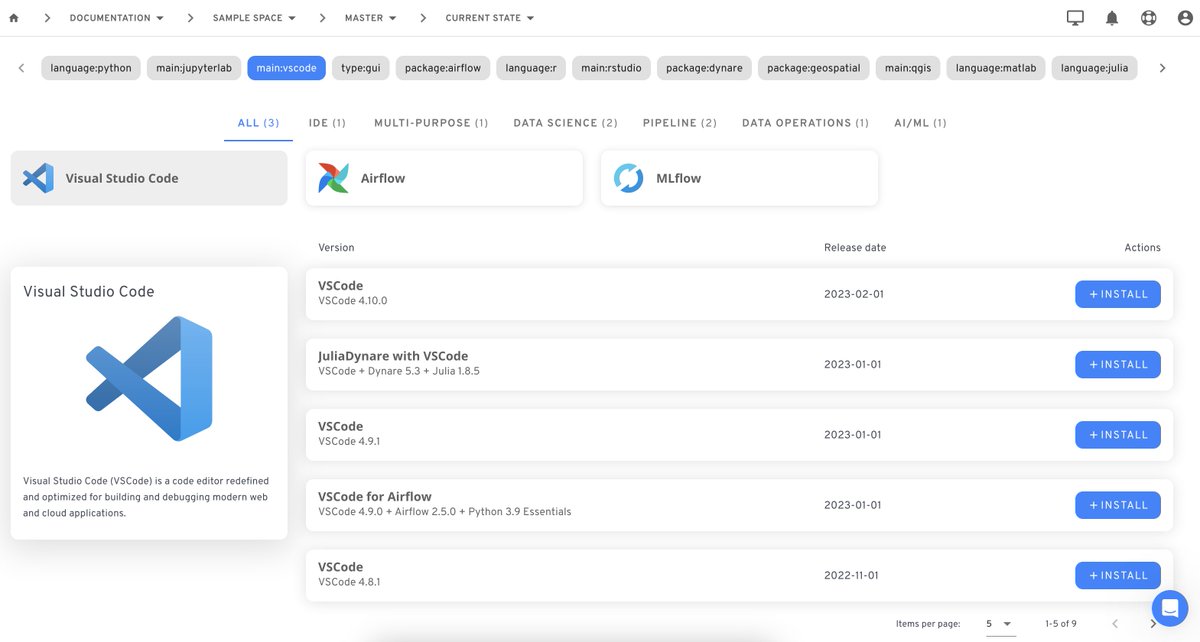Viewport: 1200px width, 642px height.
Task: Click the VSCode 4.10.0 version row text
Action: click(x=353, y=300)
